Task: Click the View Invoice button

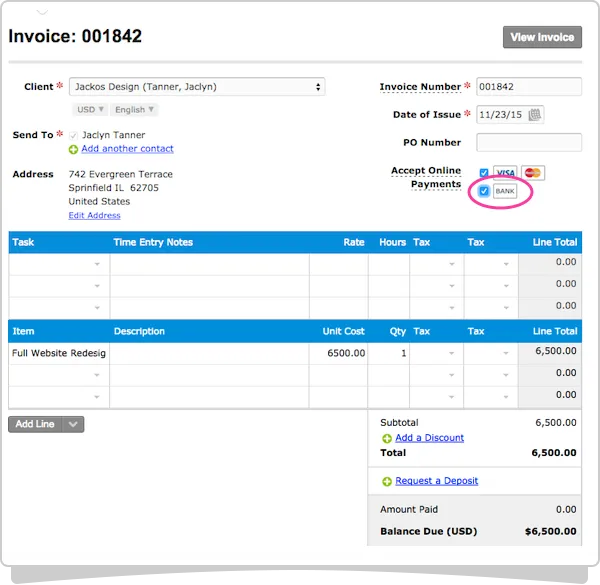Action: point(542,37)
